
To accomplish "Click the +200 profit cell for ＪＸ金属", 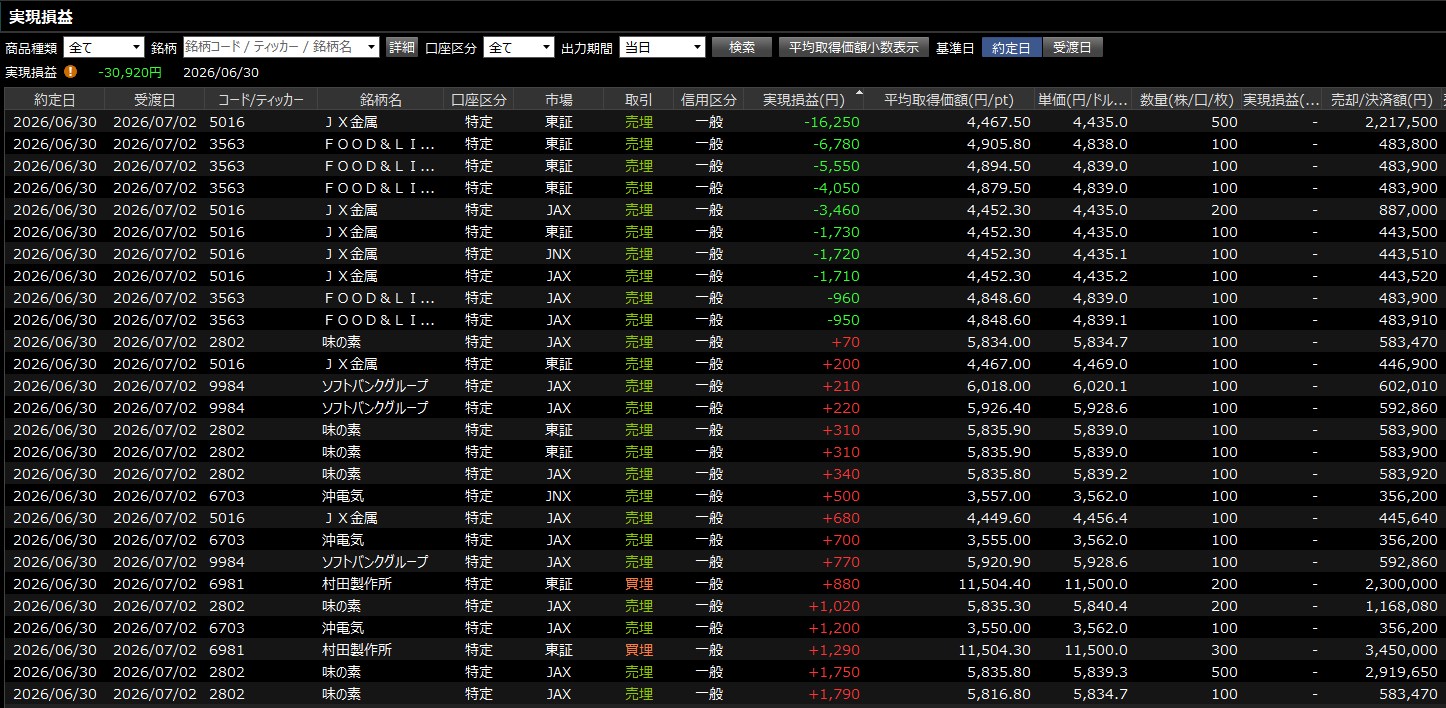I will (x=841, y=364).
